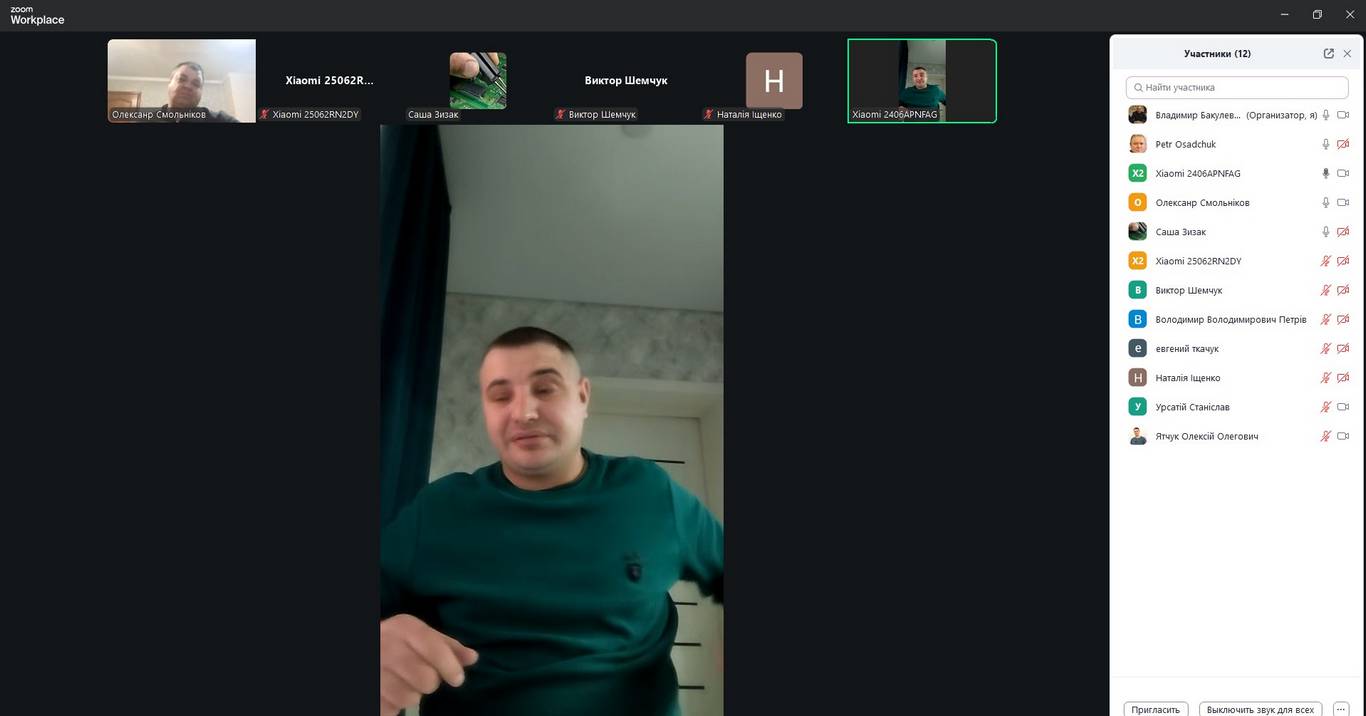Toggle camera icon for Petr Osadchuk
This screenshot has height=716, width=1366.
coord(1343,145)
